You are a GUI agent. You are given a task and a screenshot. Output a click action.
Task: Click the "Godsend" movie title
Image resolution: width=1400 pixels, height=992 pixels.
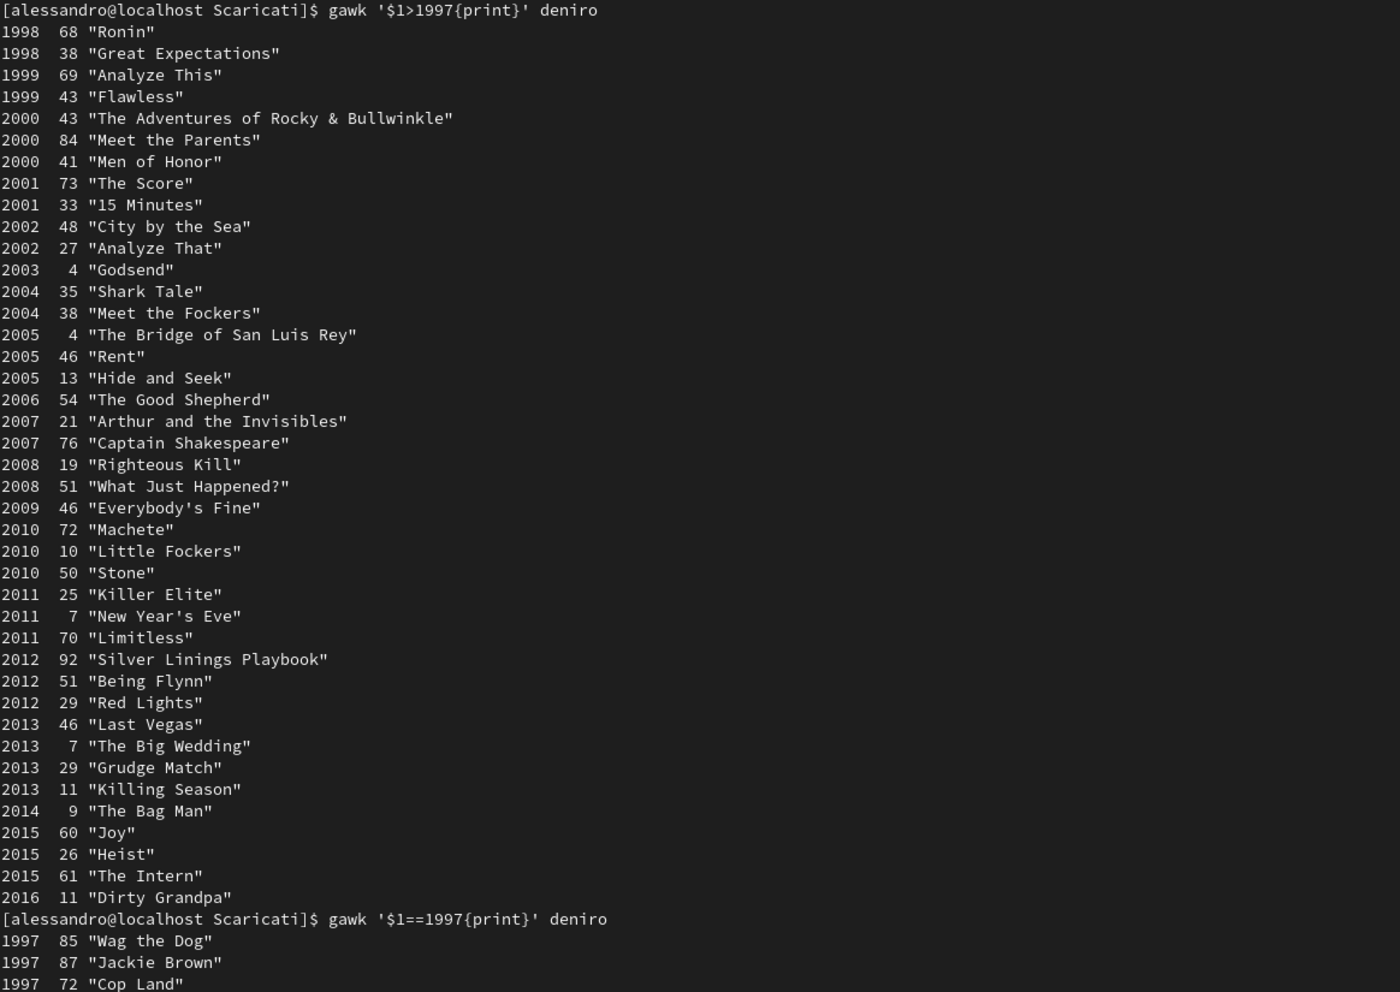coord(131,270)
